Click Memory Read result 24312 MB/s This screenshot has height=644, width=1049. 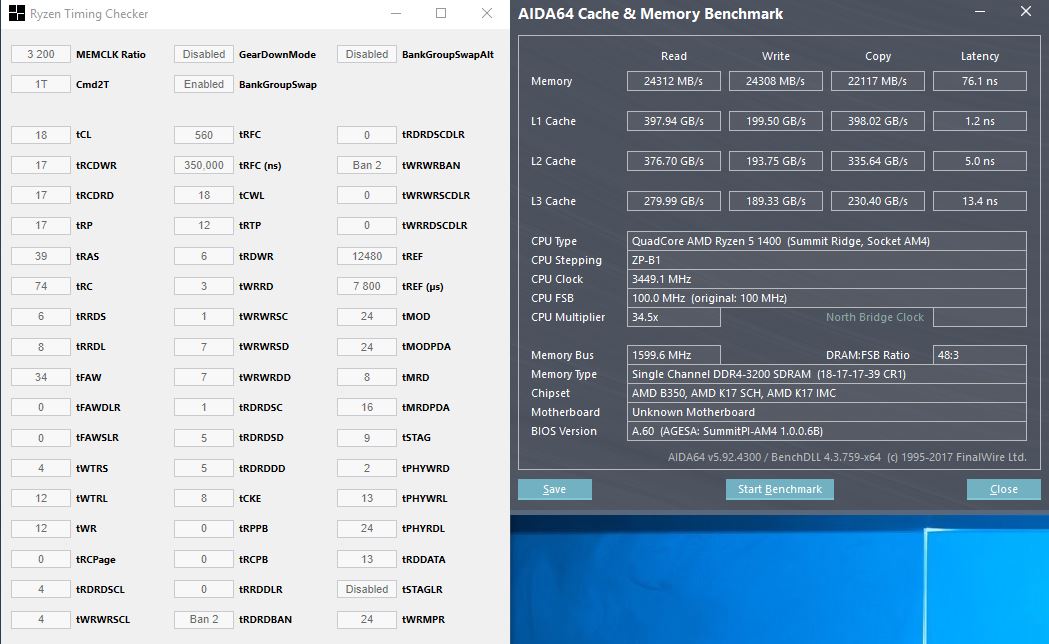(674, 81)
